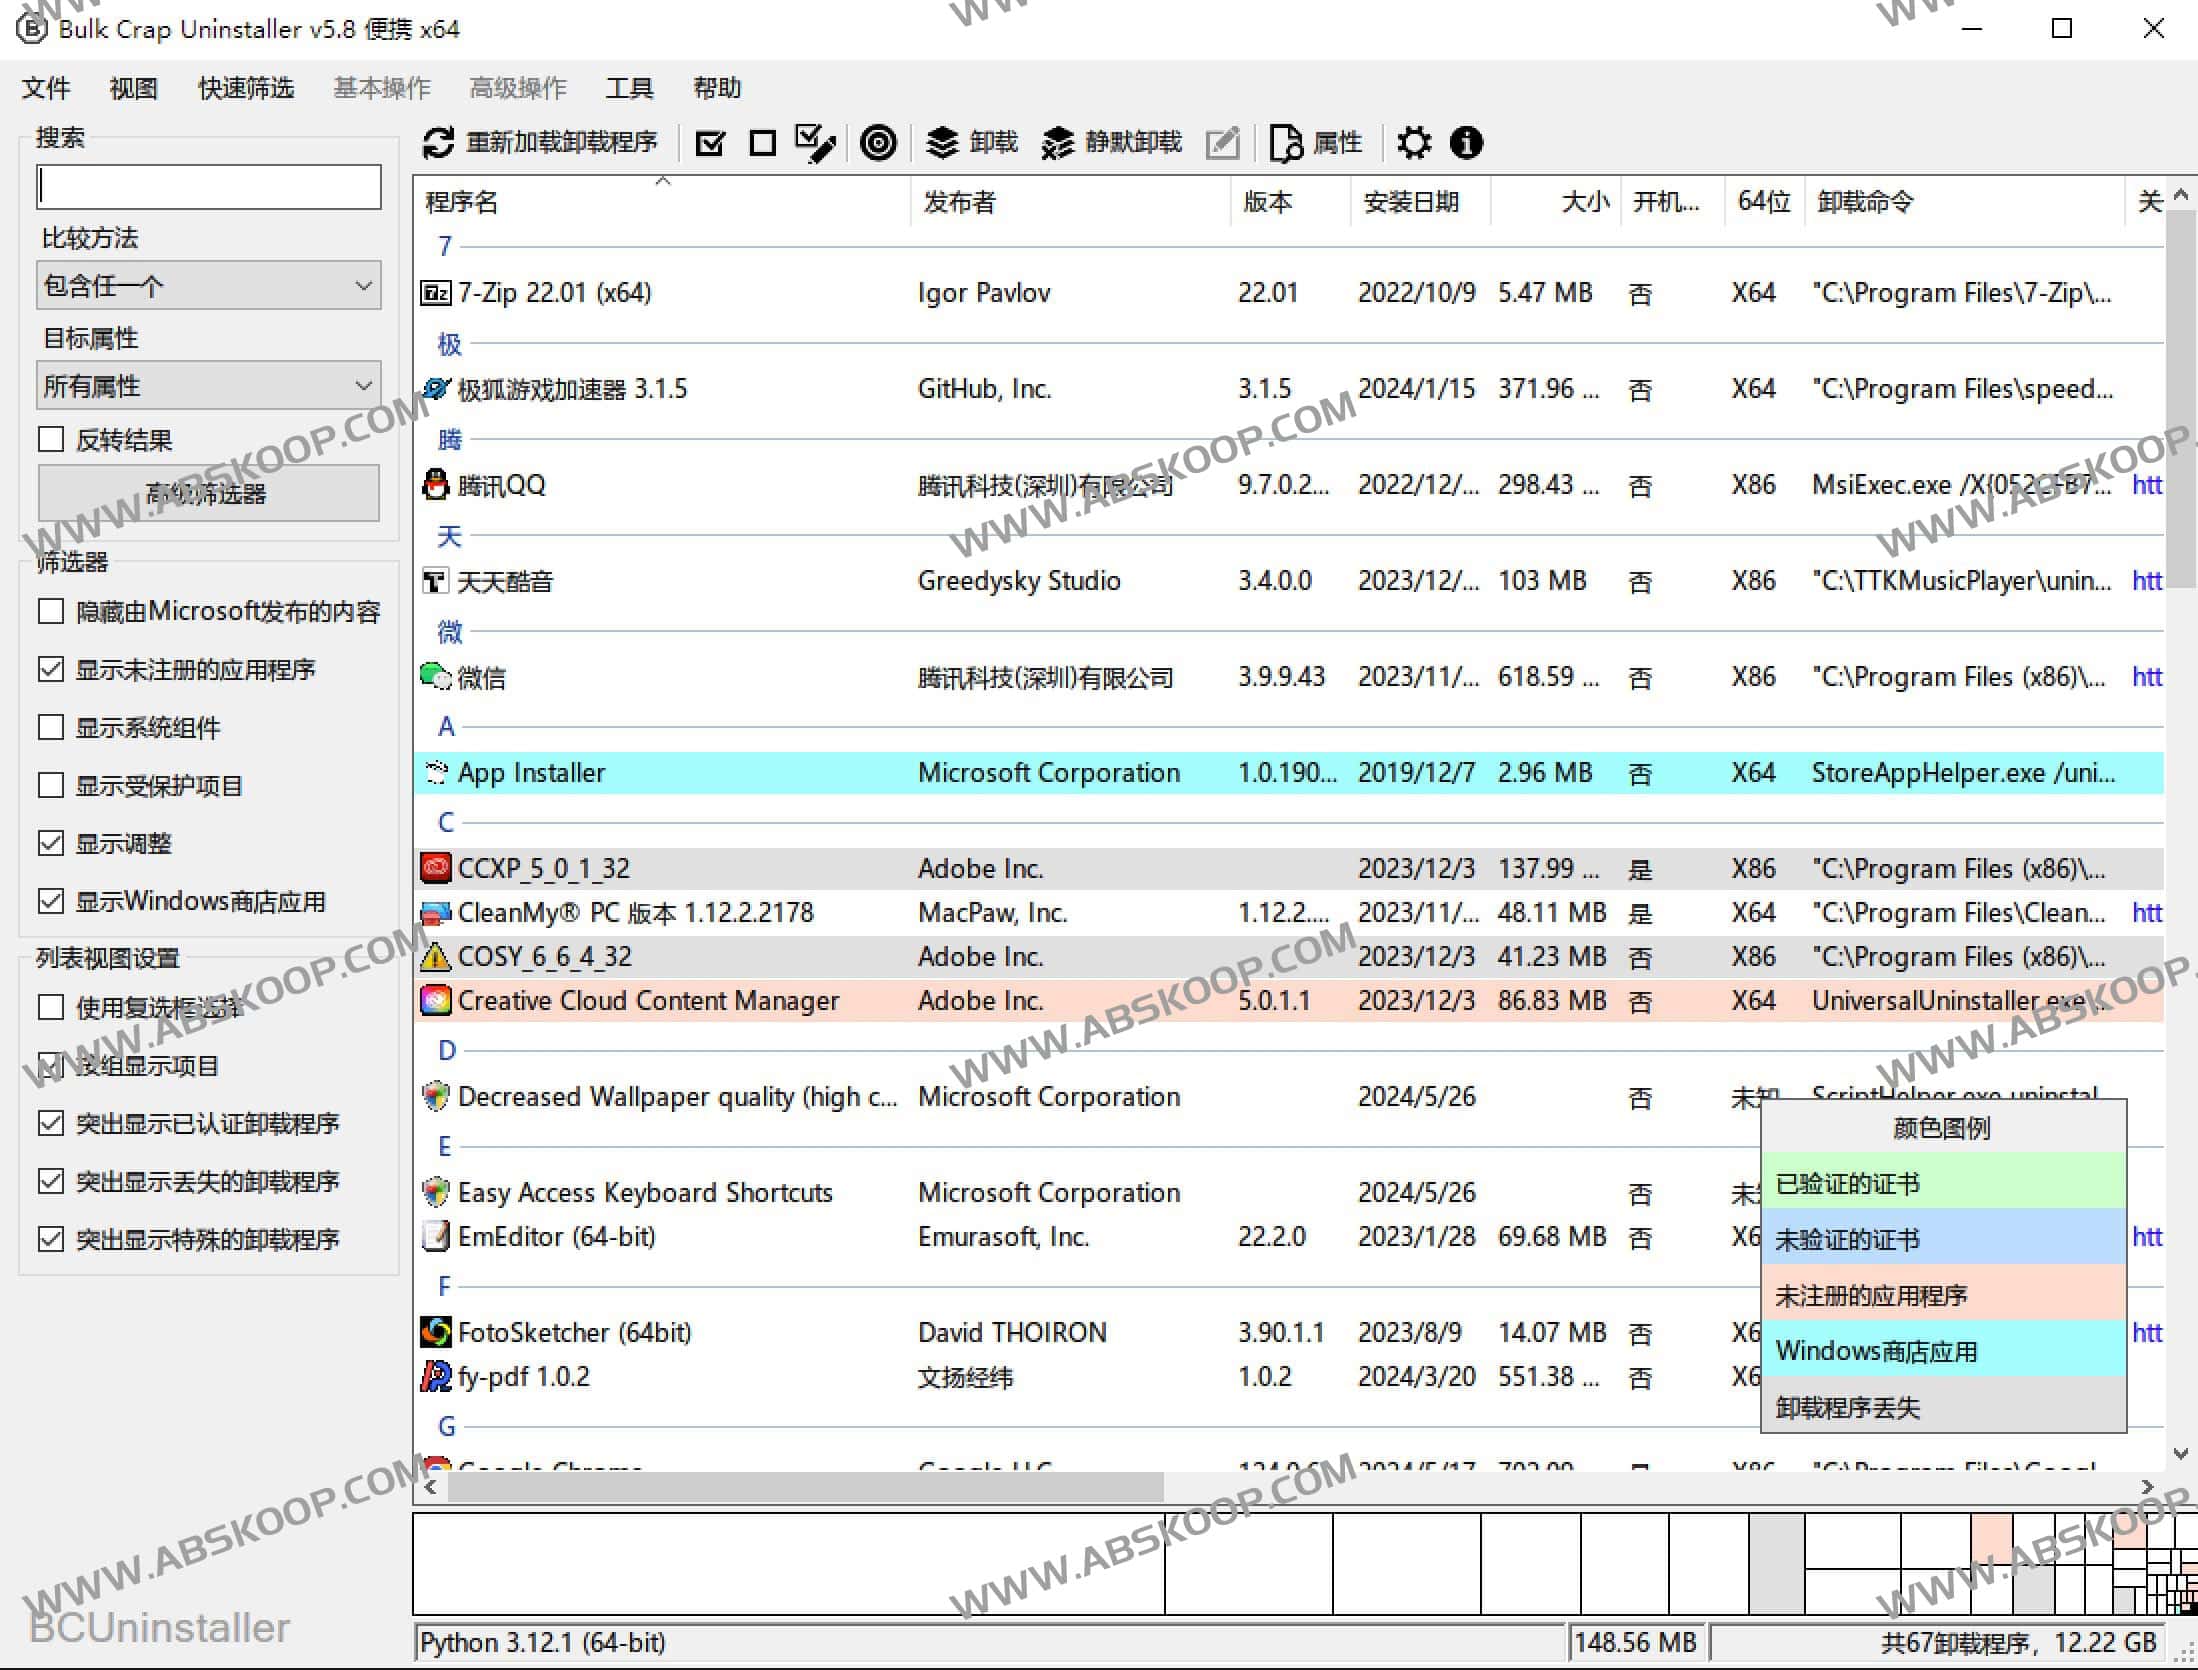Open the 工具 menu
The height and width of the screenshot is (1670, 2198).
point(628,88)
